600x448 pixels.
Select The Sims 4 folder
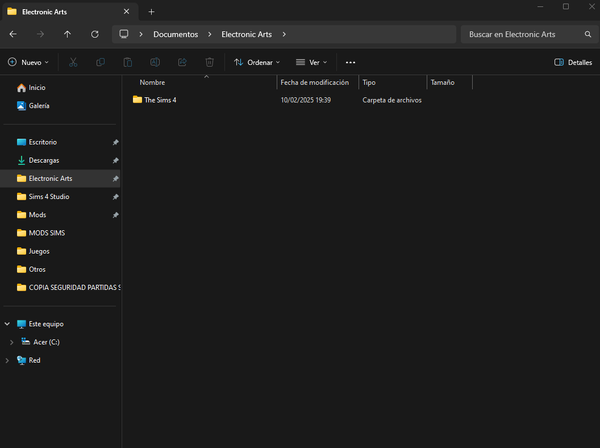tap(160, 100)
